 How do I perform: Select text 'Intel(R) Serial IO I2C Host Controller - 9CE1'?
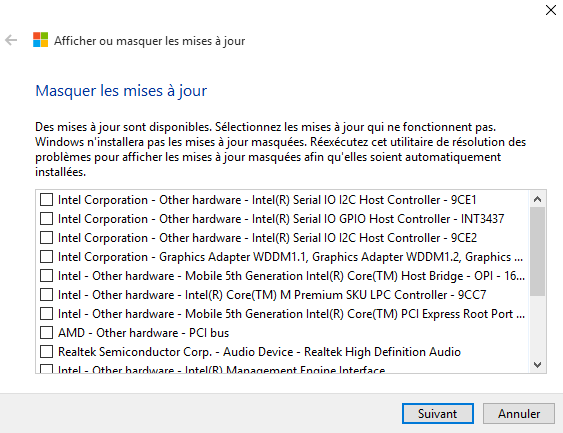coord(364,200)
